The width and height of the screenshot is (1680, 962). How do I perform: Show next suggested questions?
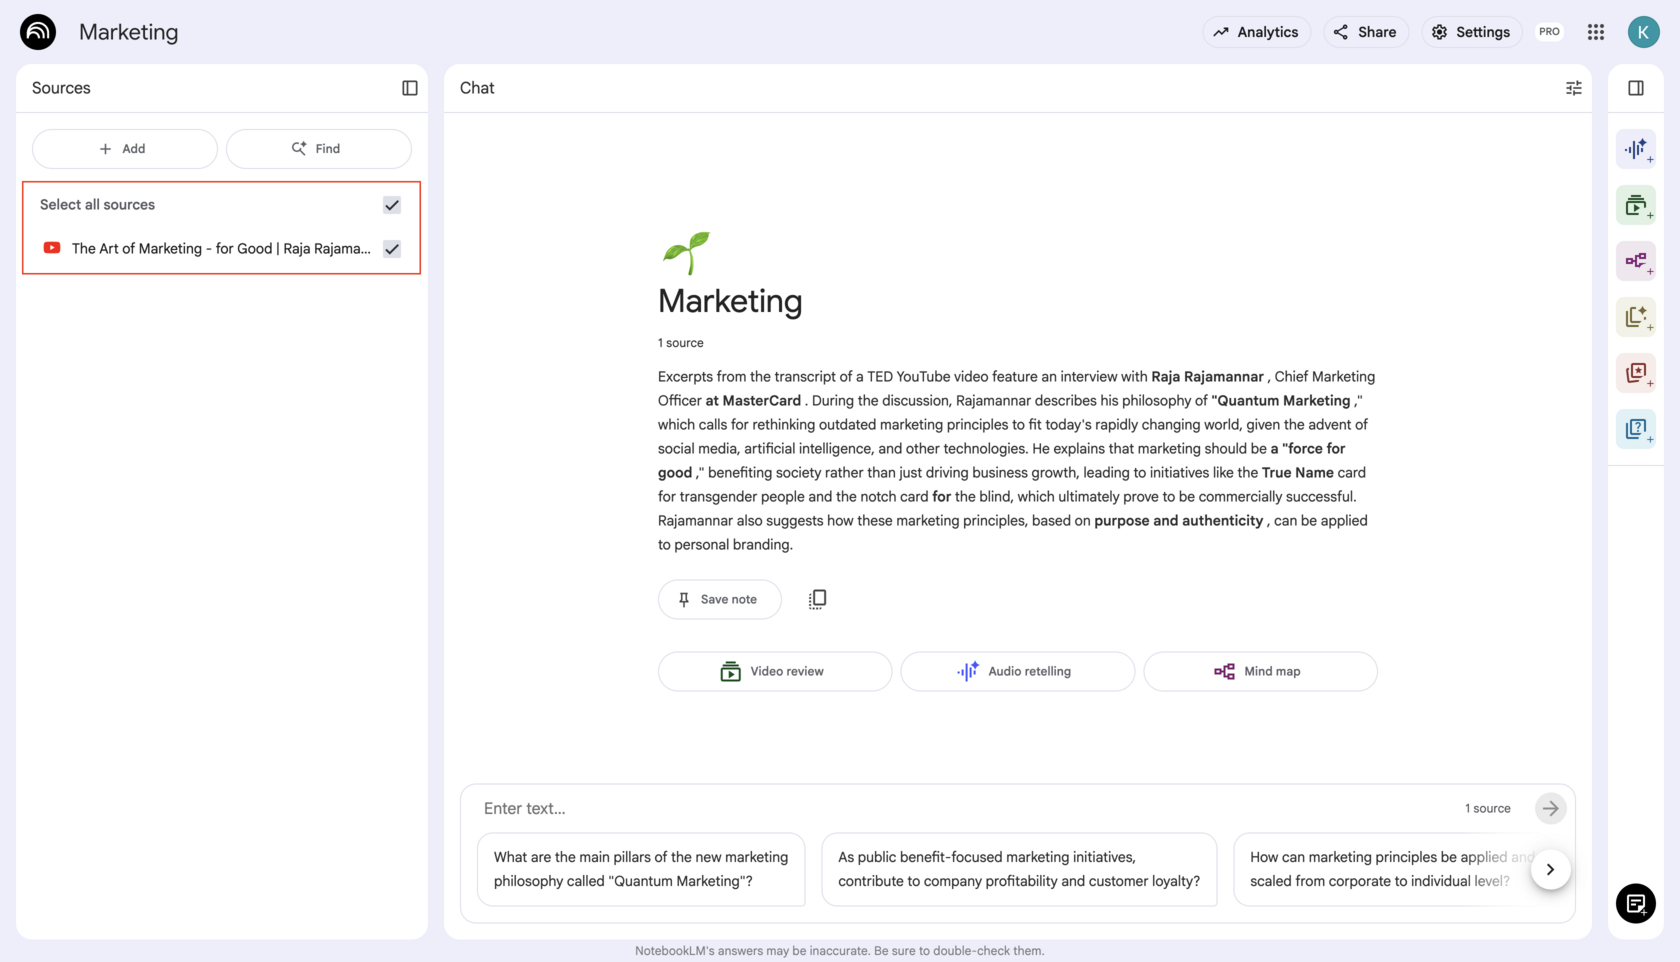pos(1550,870)
